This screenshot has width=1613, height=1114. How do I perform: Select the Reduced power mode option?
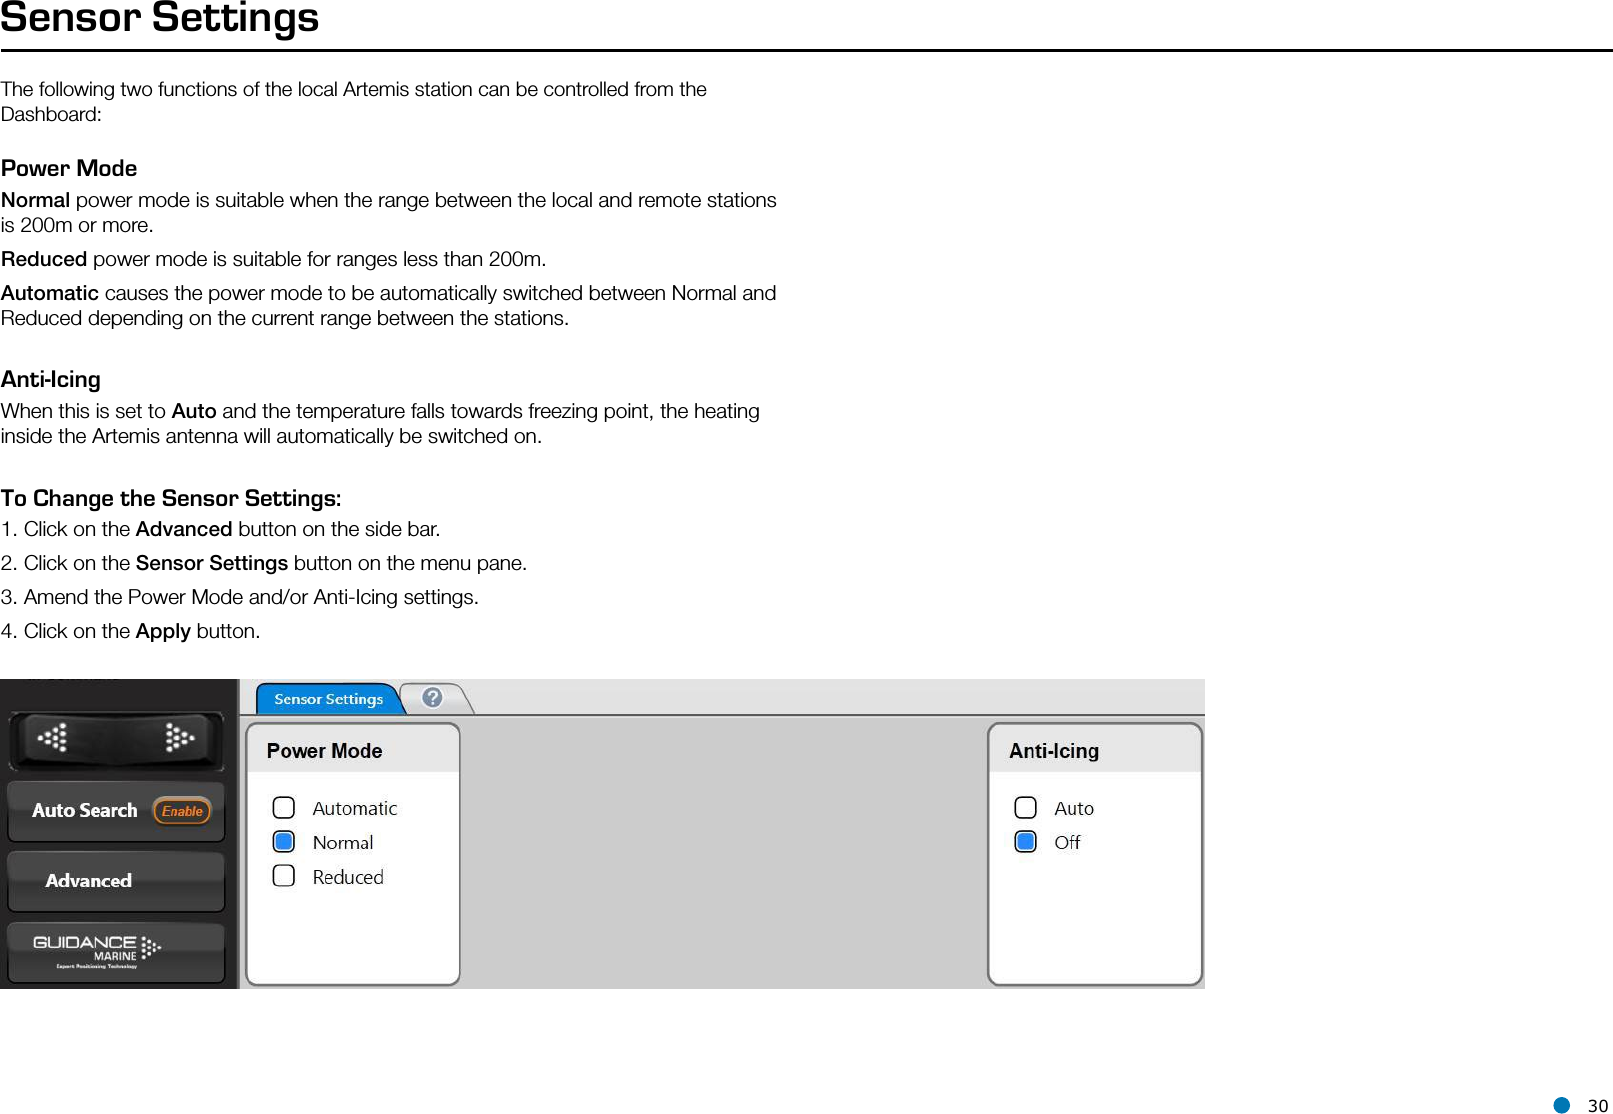click(x=284, y=875)
